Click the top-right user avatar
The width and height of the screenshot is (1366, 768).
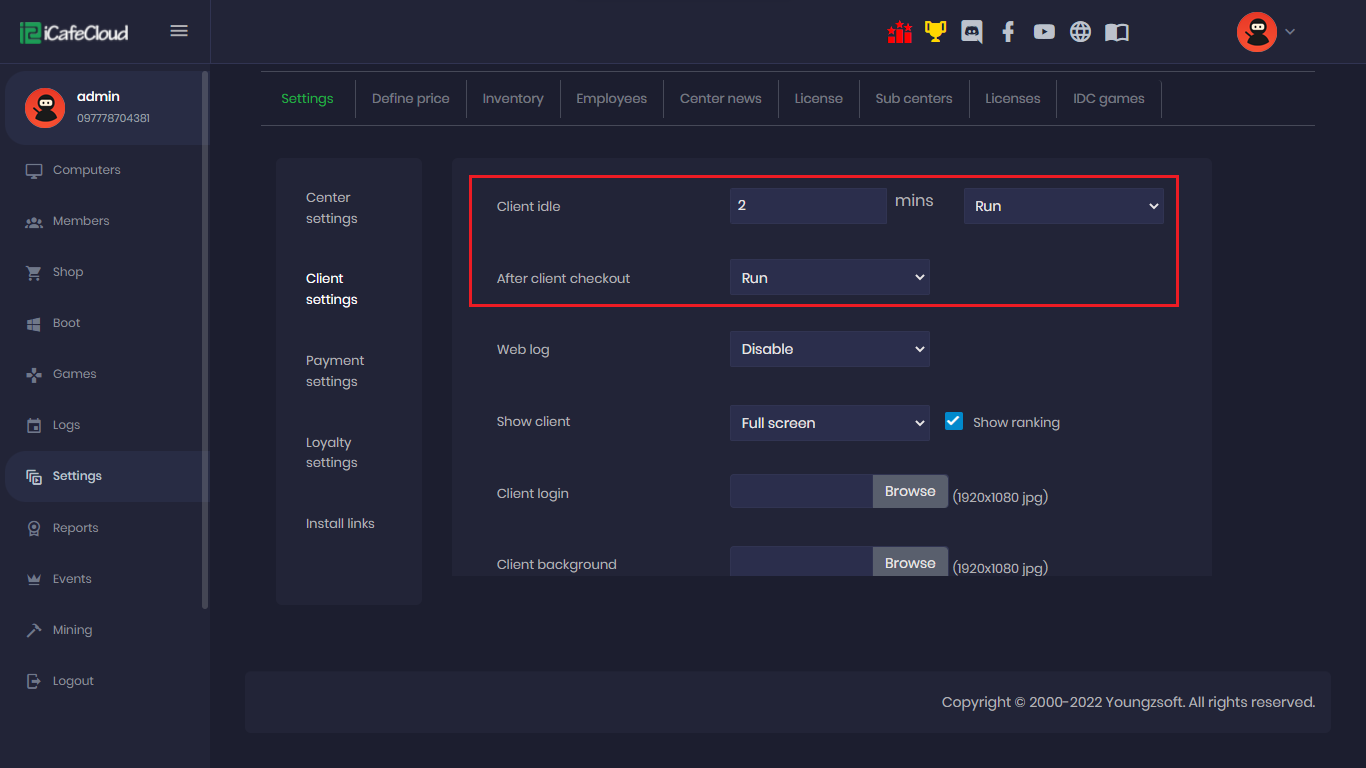[x=1256, y=32]
